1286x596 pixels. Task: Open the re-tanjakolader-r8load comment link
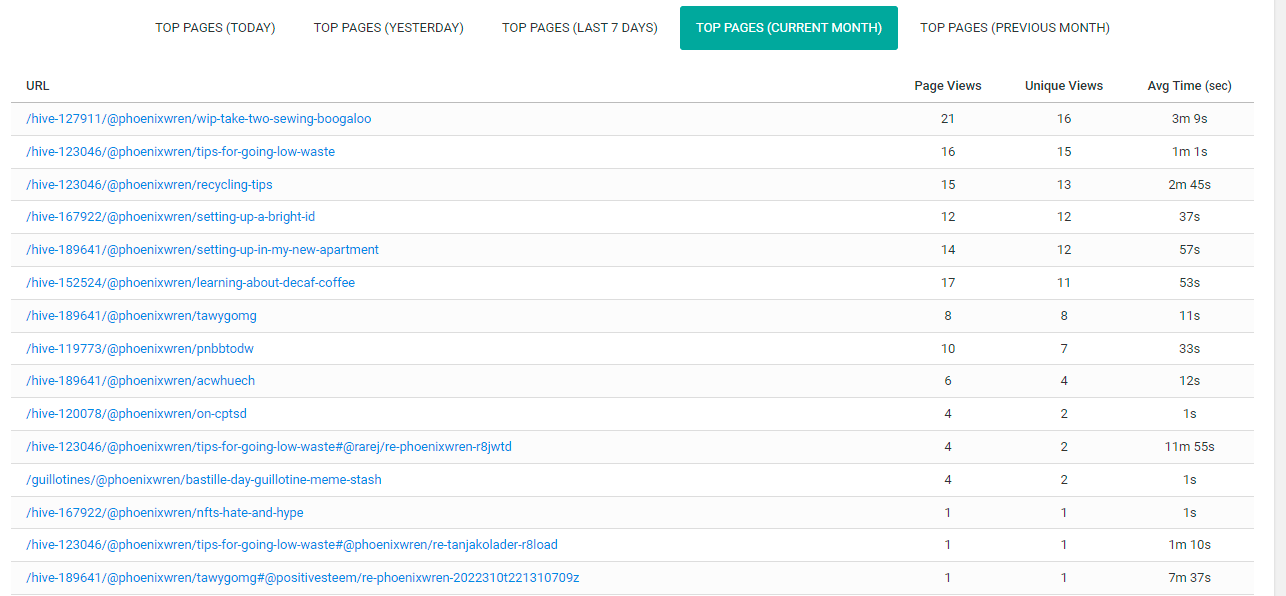292,545
